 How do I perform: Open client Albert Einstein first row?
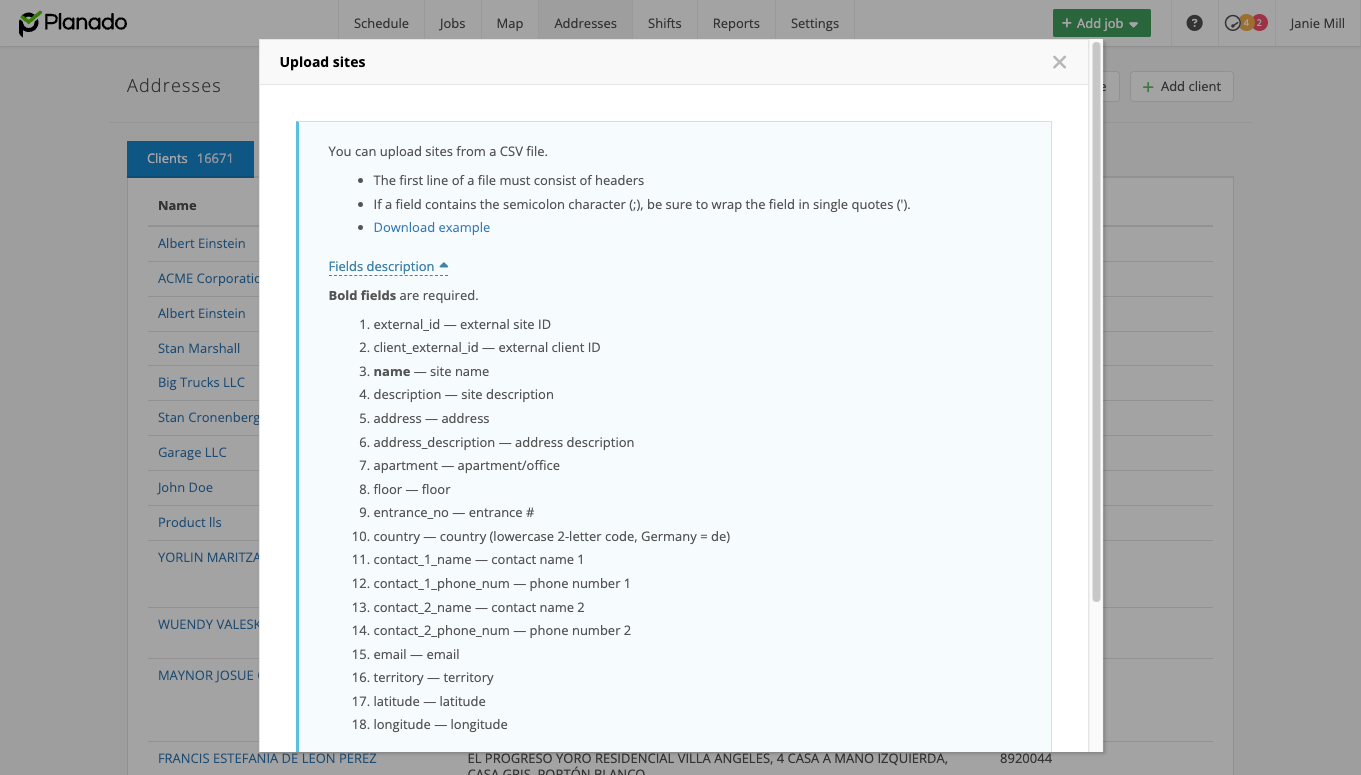[x=201, y=243]
